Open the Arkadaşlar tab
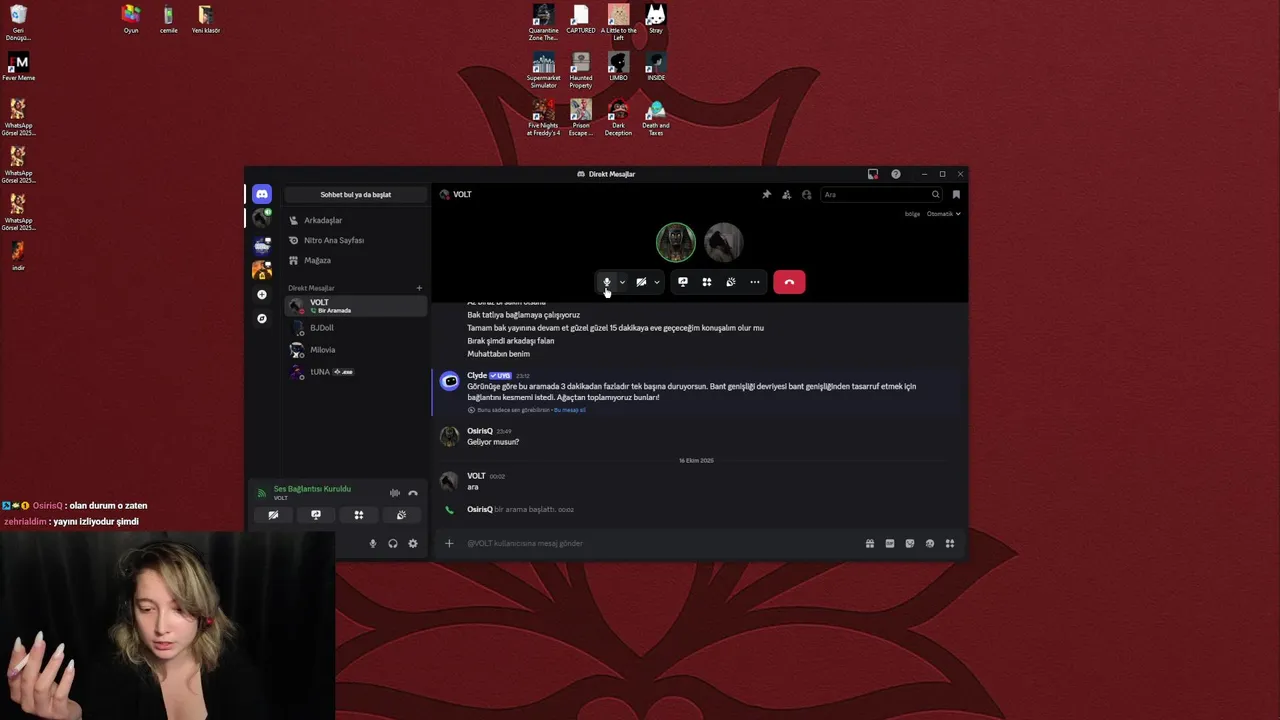This screenshot has height=720, width=1280. pos(356,220)
